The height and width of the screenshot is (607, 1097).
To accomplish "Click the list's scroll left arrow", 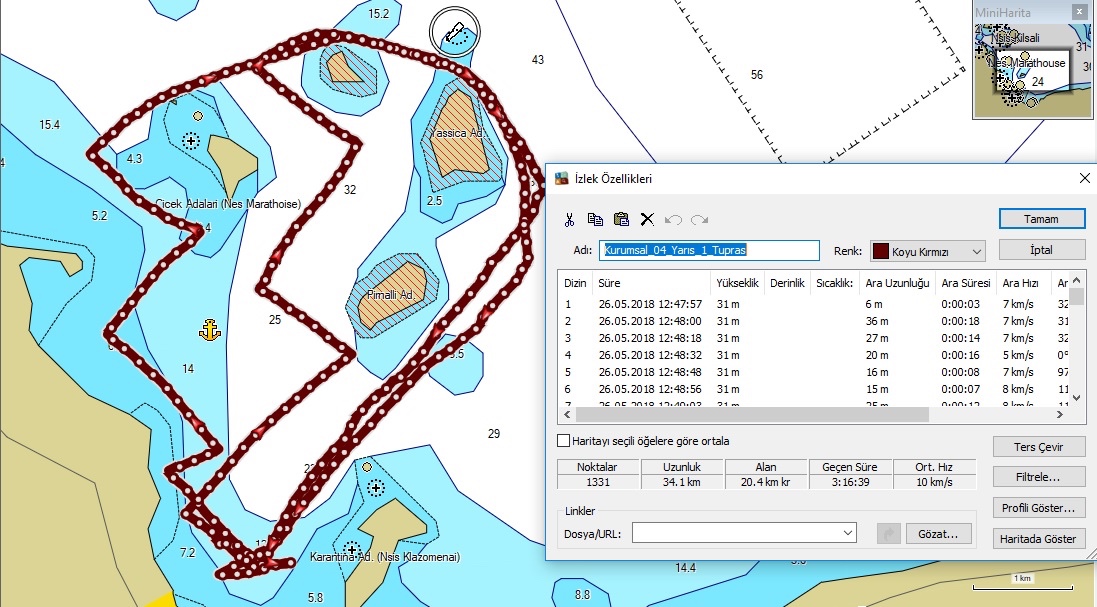I will pos(567,415).
